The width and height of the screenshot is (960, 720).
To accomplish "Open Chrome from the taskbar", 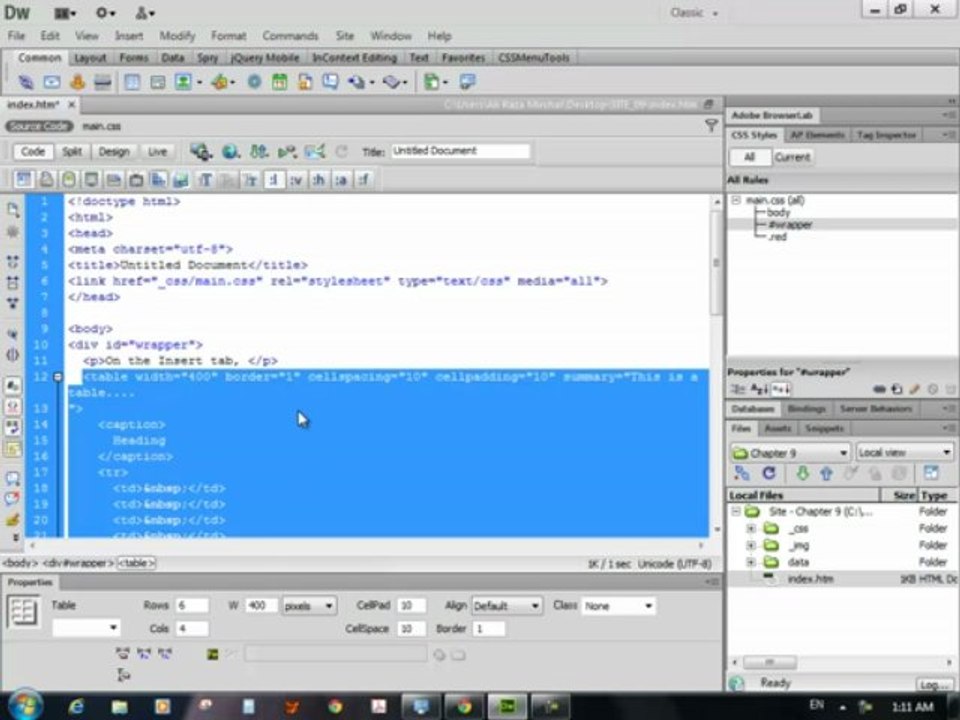I will click(335, 707).
